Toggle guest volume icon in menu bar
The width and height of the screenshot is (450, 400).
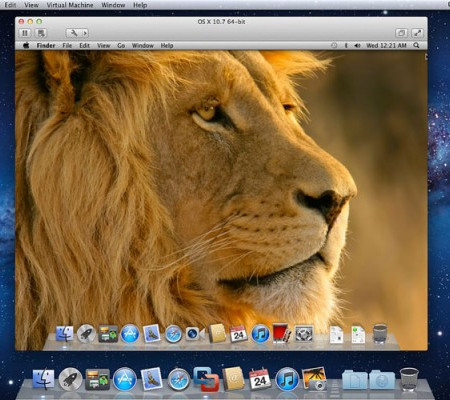[x=357, y=46]
